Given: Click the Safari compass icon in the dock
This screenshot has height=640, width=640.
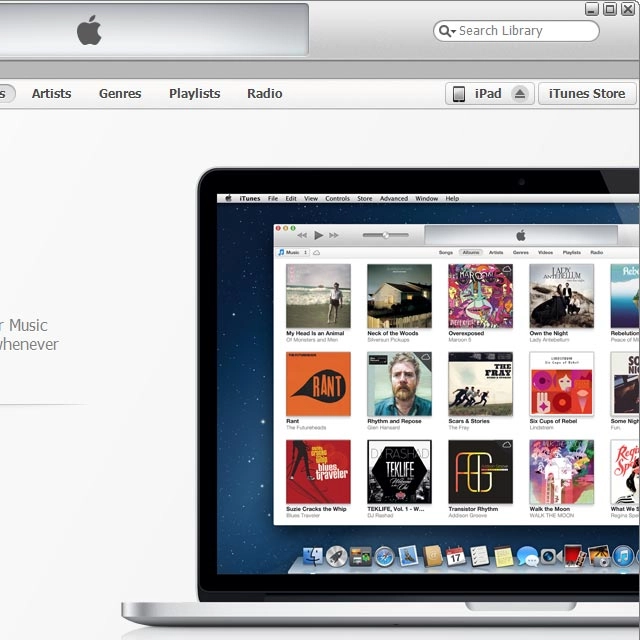Looking at the screenshot, I should [384, 556].
